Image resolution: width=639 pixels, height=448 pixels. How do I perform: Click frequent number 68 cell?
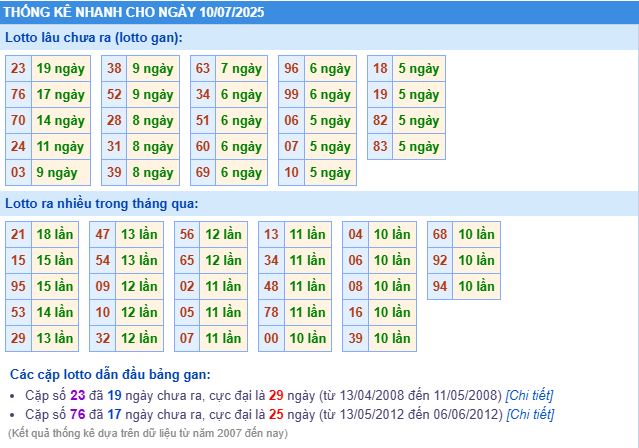click(440, 234)
